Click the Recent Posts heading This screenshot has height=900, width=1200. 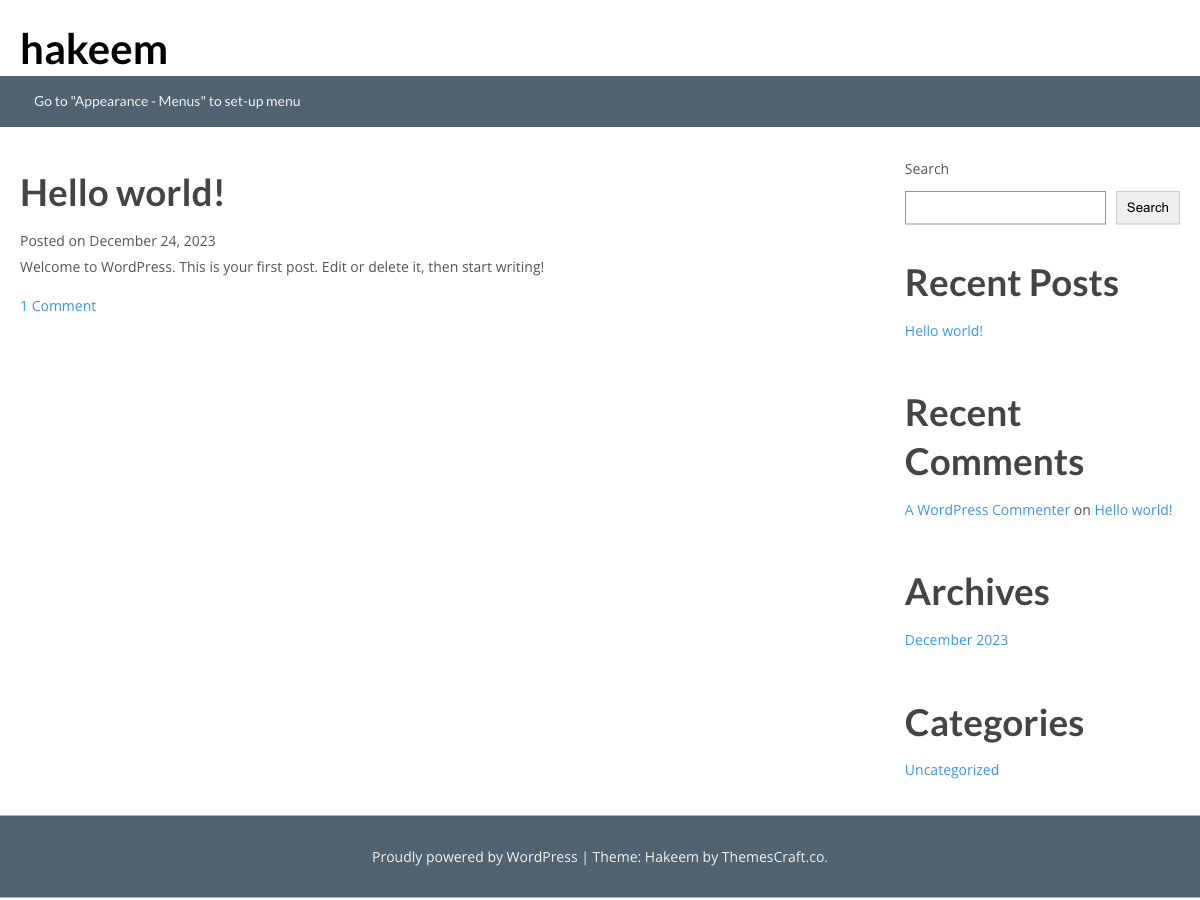[1011, 283]
